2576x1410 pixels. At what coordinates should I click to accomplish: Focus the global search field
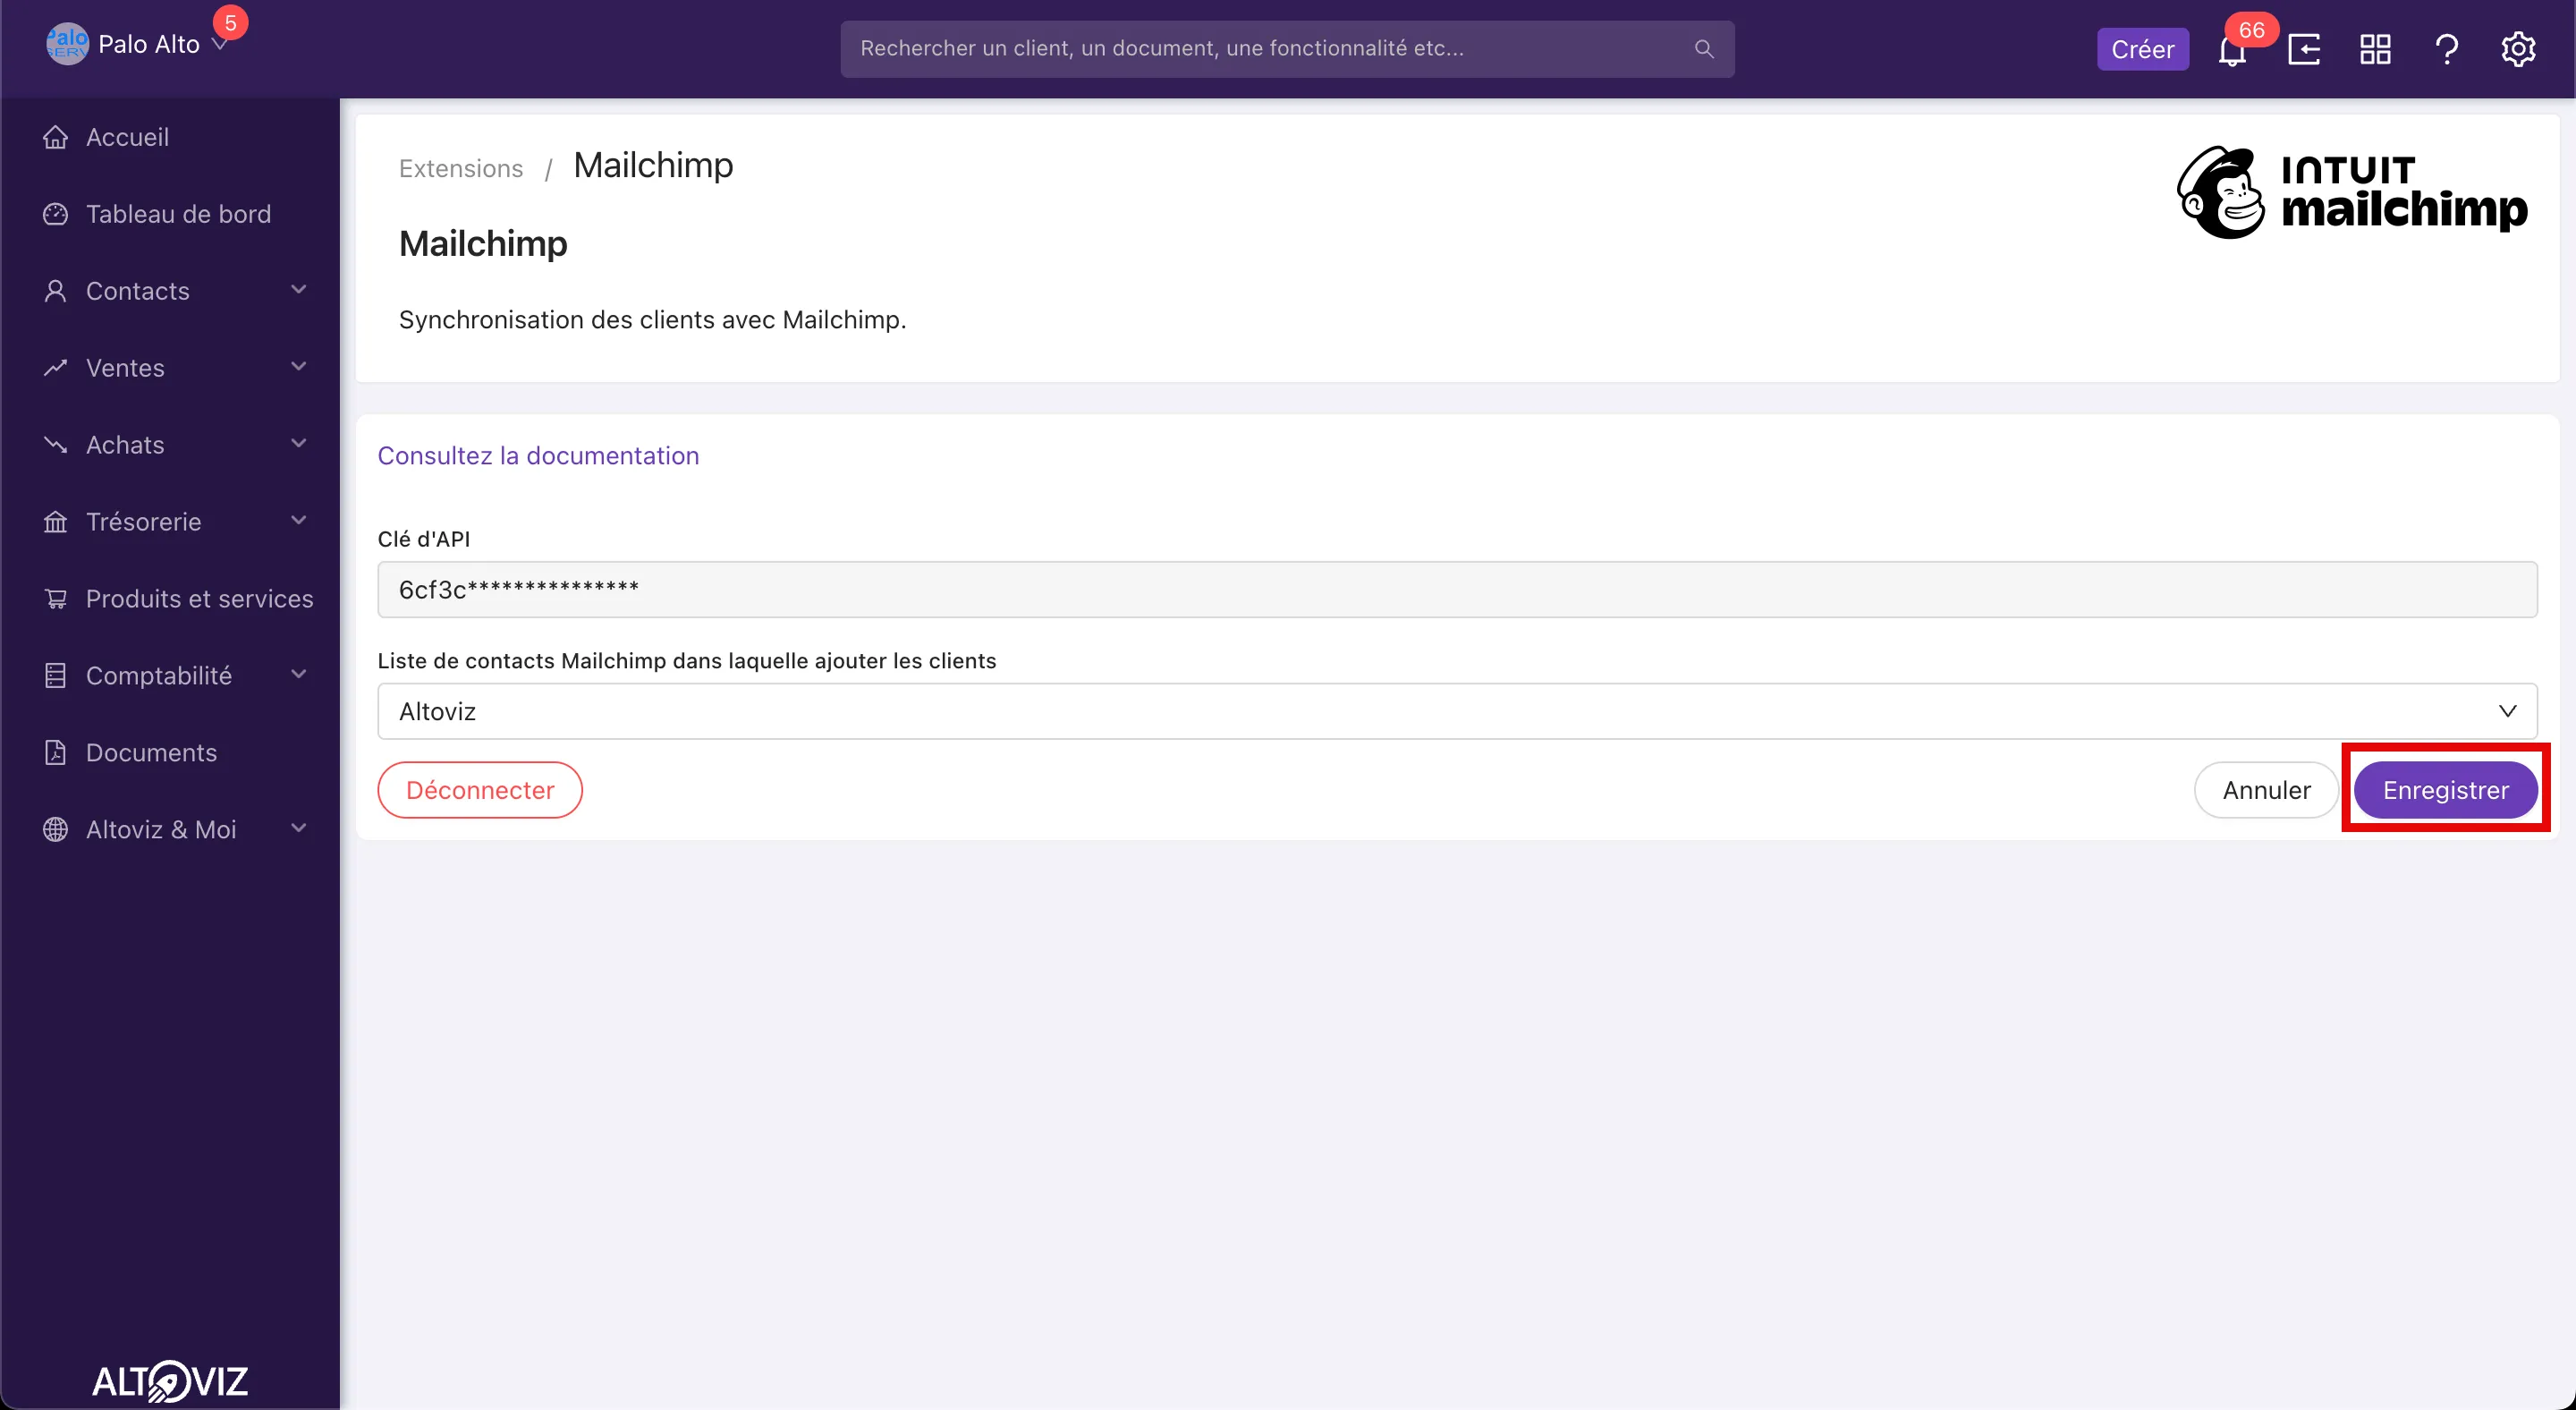[1287, 49]
